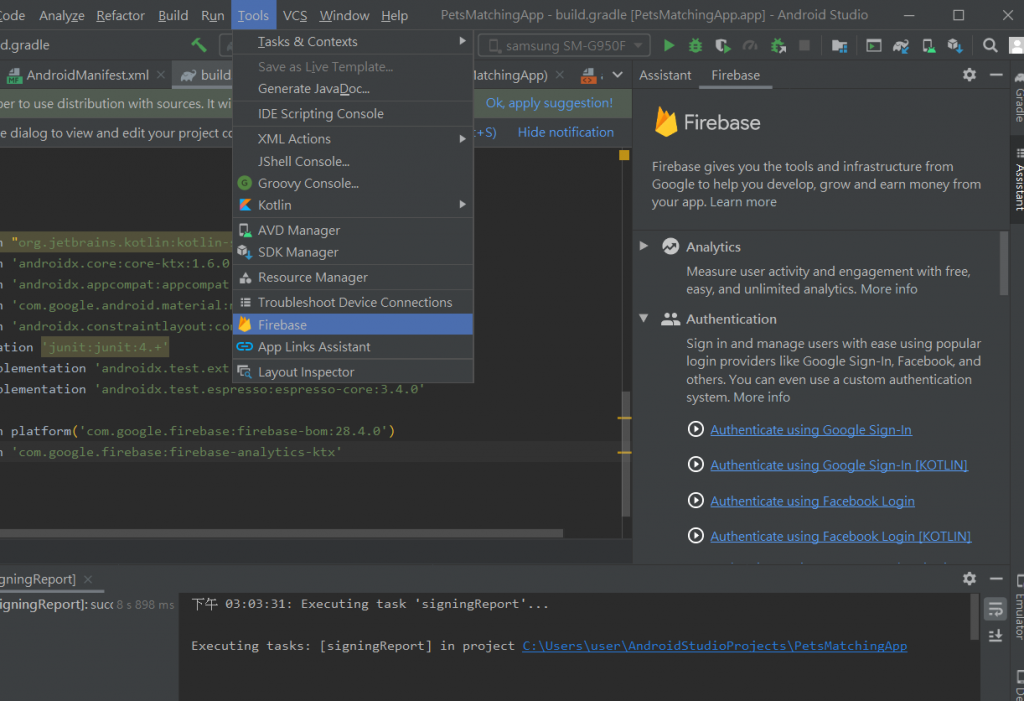The width and height of the screenshot is (1024, 701).
Task: Click the Make Project hammer icon
Action: tap(199, 45)
